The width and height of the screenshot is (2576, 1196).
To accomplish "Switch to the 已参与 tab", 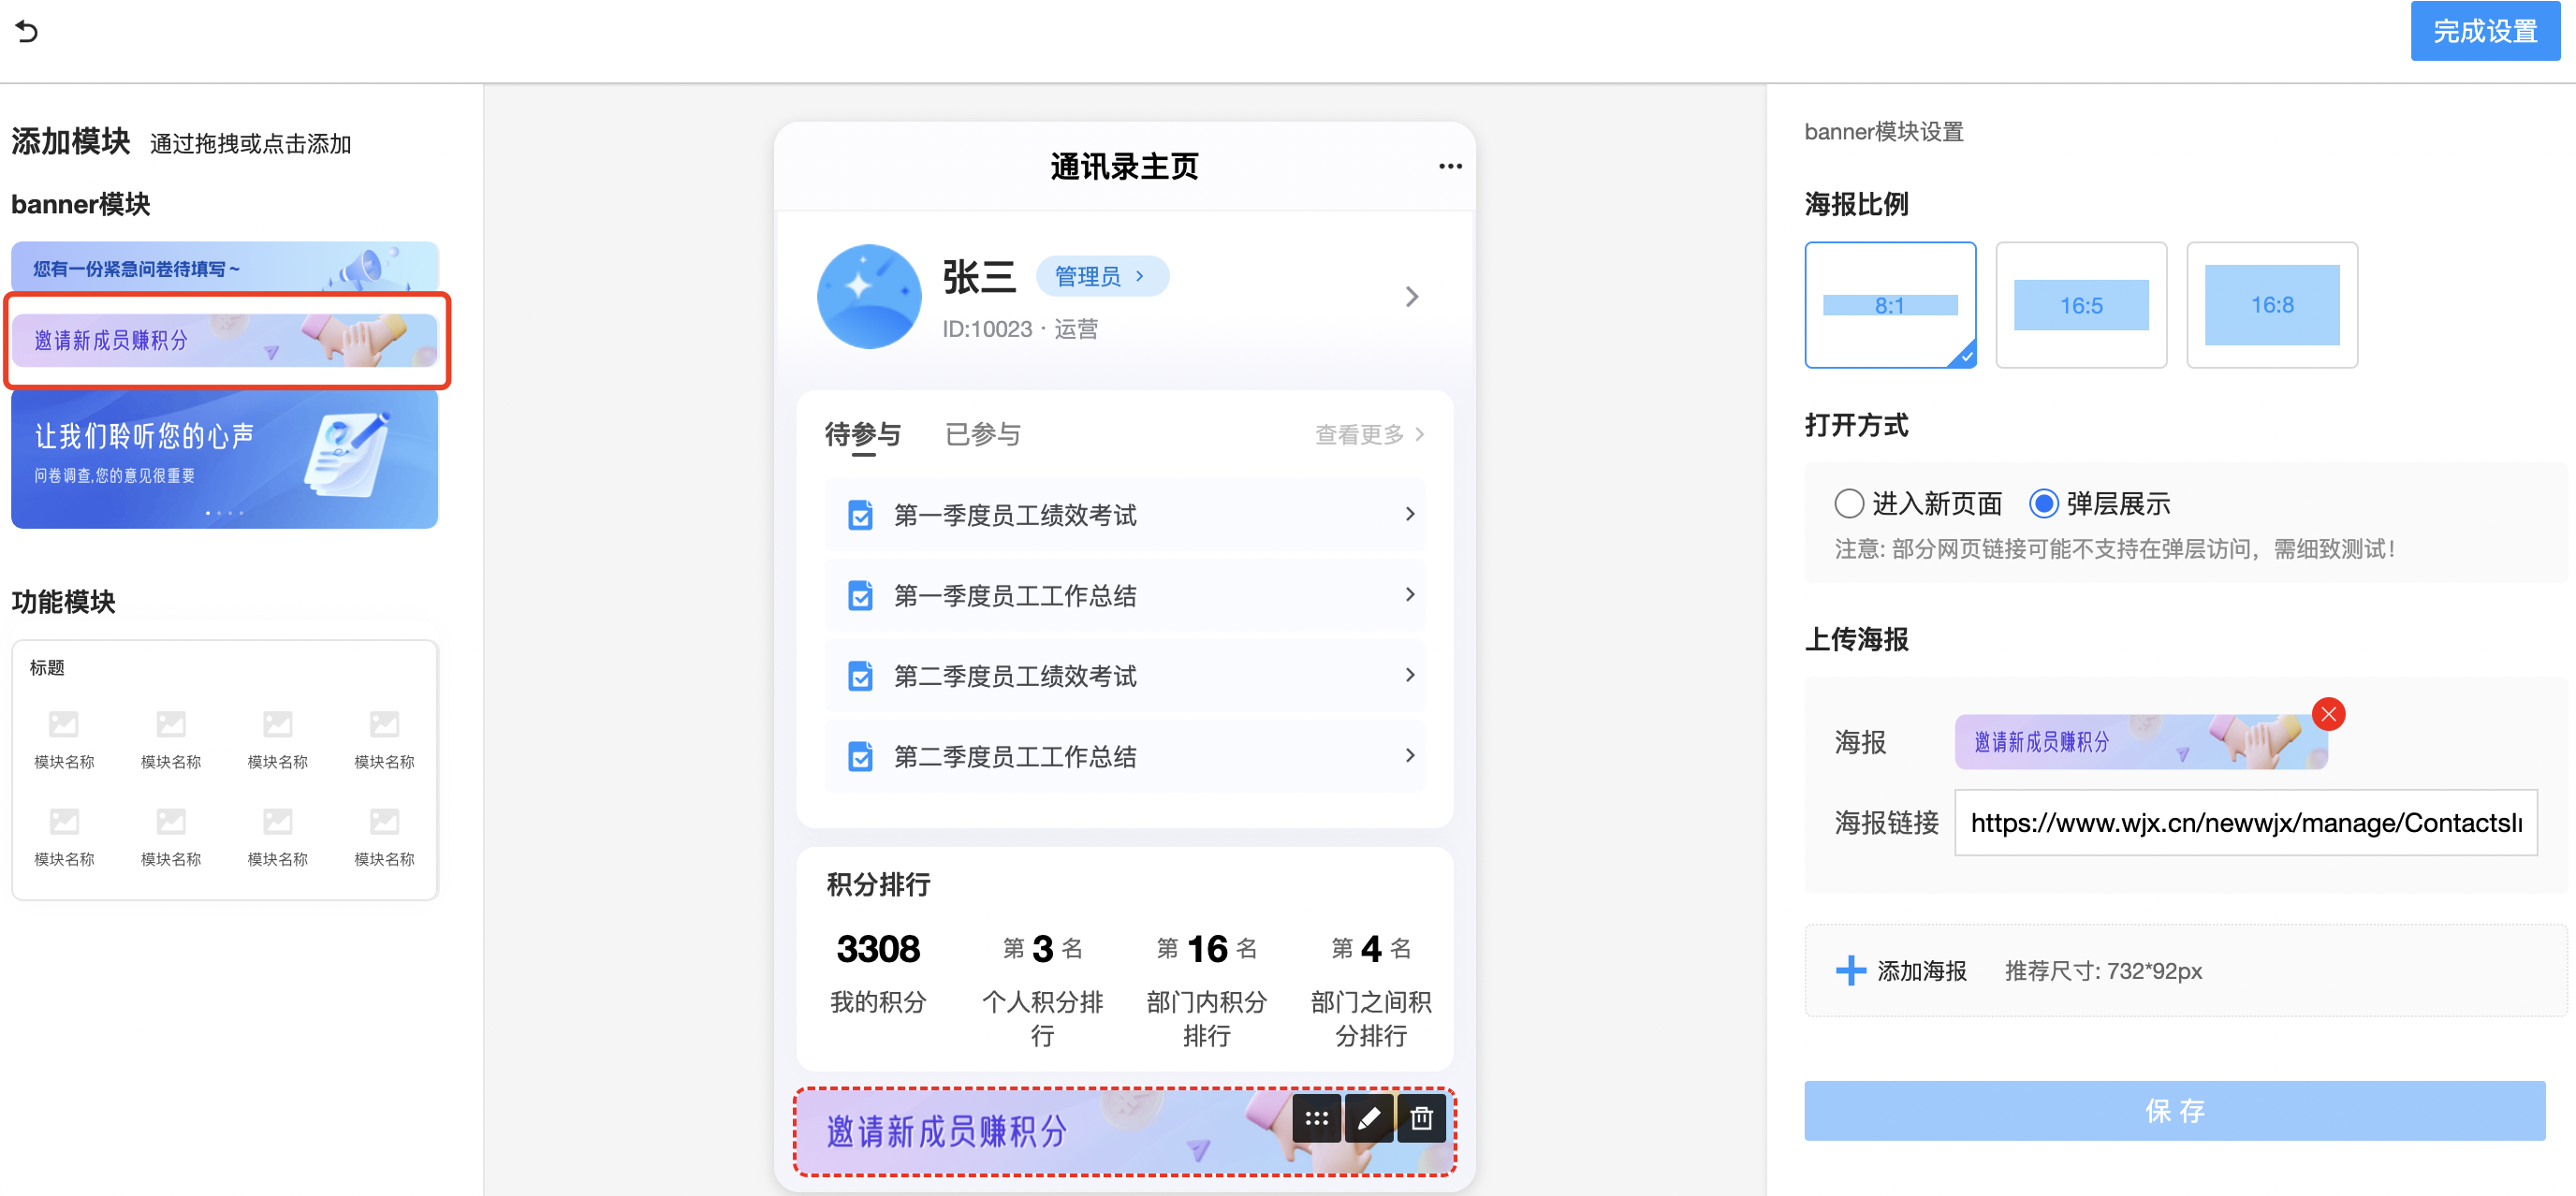I will point(982,434).
